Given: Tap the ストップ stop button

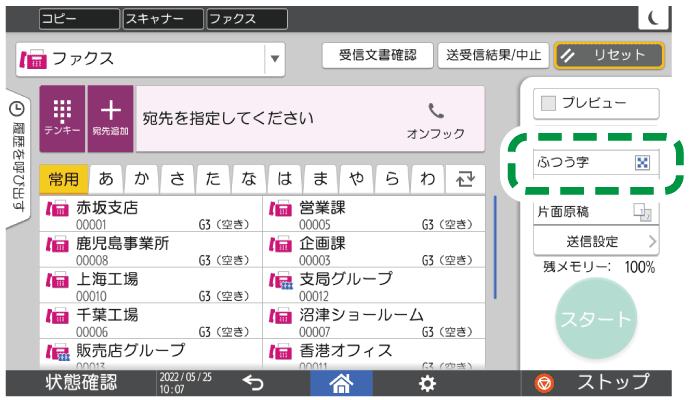Looking at the screenshot, I should coord(596,383).
